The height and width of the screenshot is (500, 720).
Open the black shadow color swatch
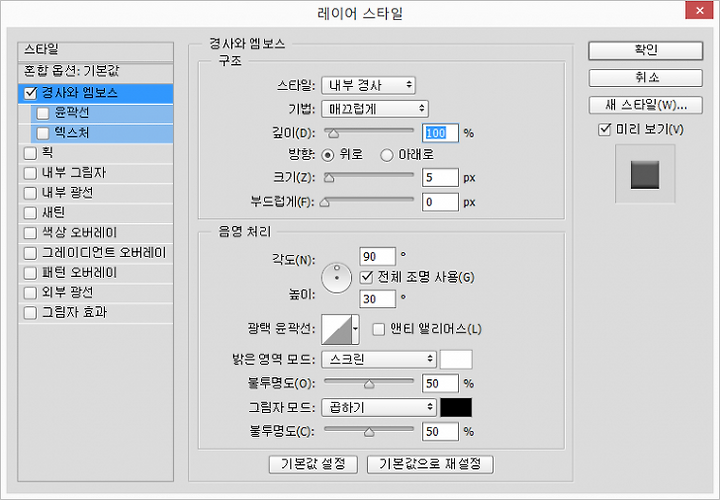tap(456, 407)
